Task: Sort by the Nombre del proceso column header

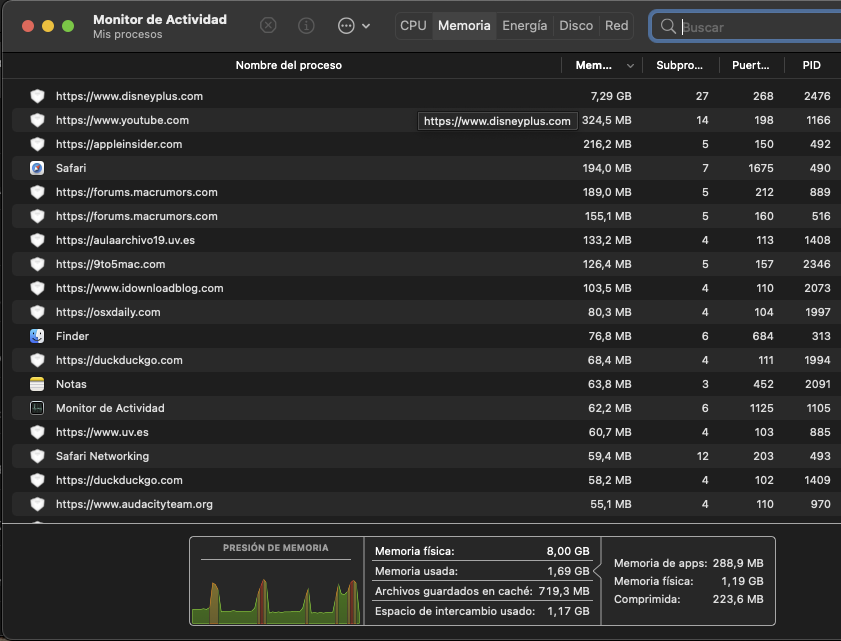Action: tap(289, 65)
